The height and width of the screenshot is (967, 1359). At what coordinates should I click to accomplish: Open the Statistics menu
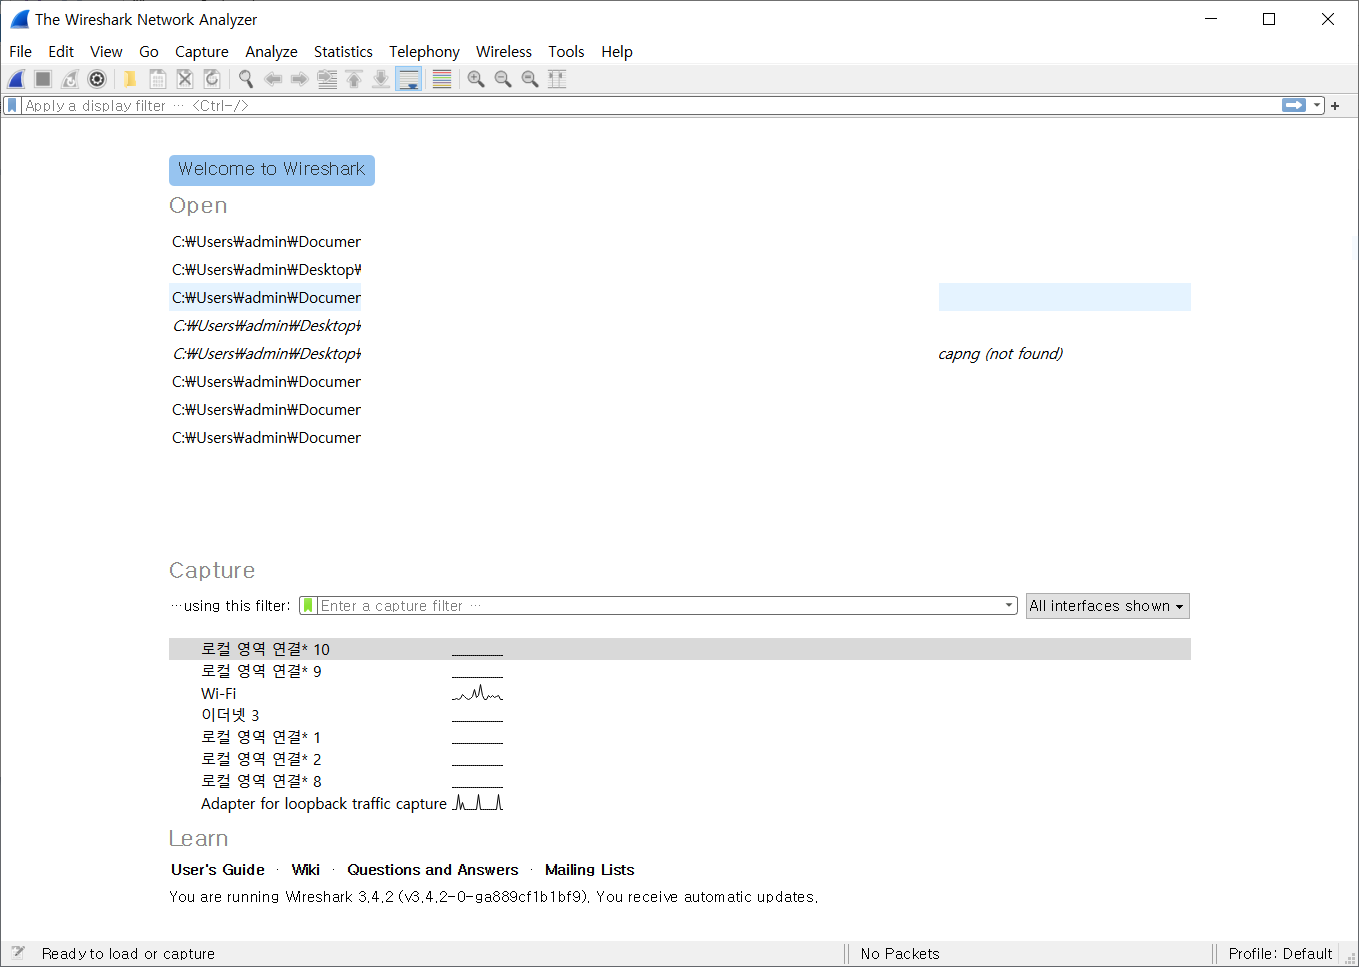click(343, 52)
